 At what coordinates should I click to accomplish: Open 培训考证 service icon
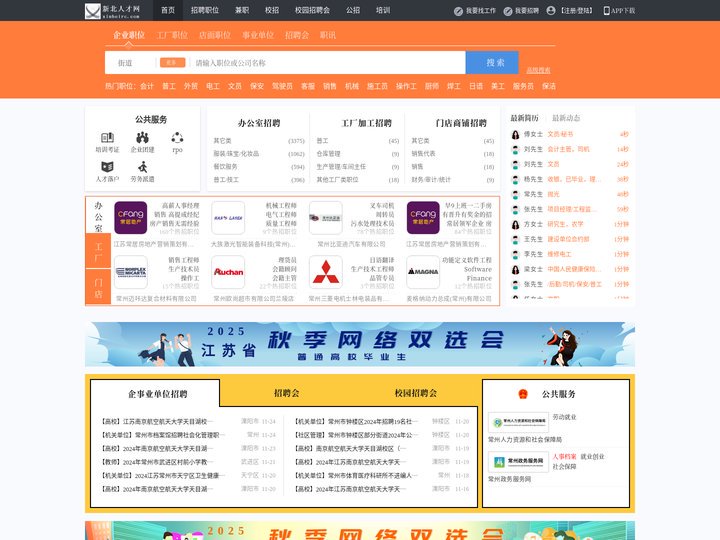point(107,137)
